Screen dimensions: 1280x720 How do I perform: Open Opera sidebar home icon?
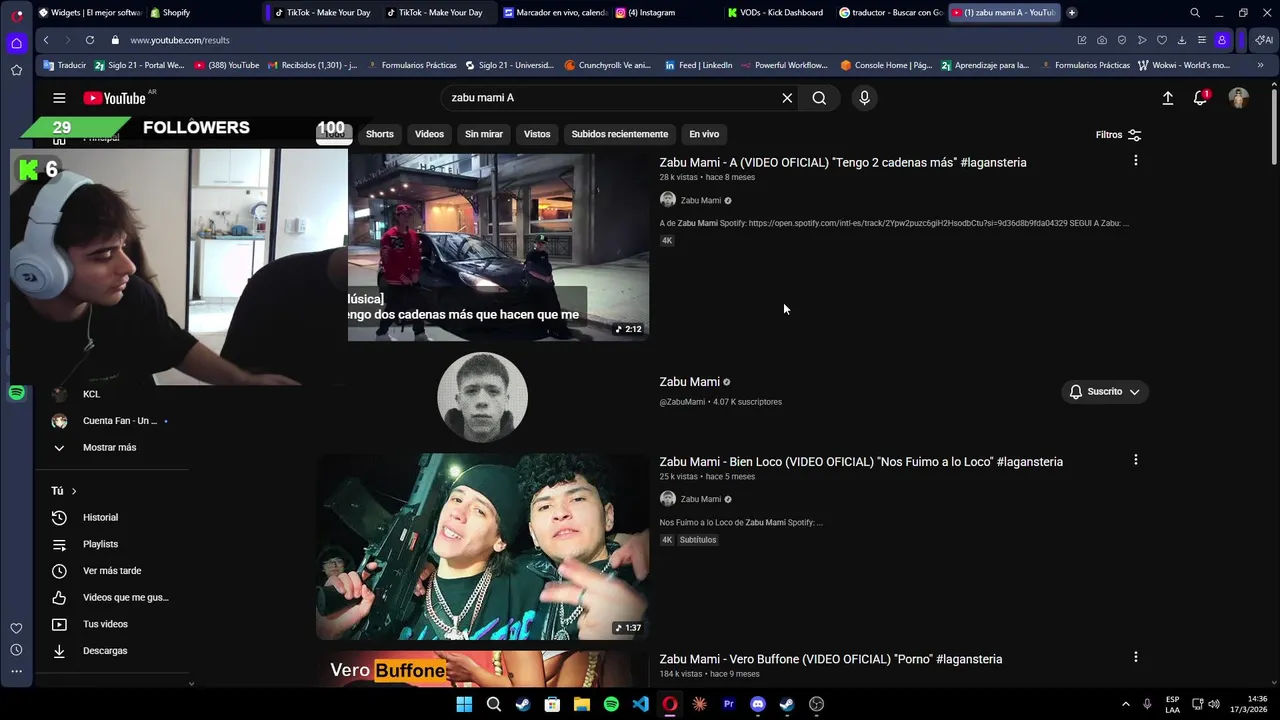16,43
